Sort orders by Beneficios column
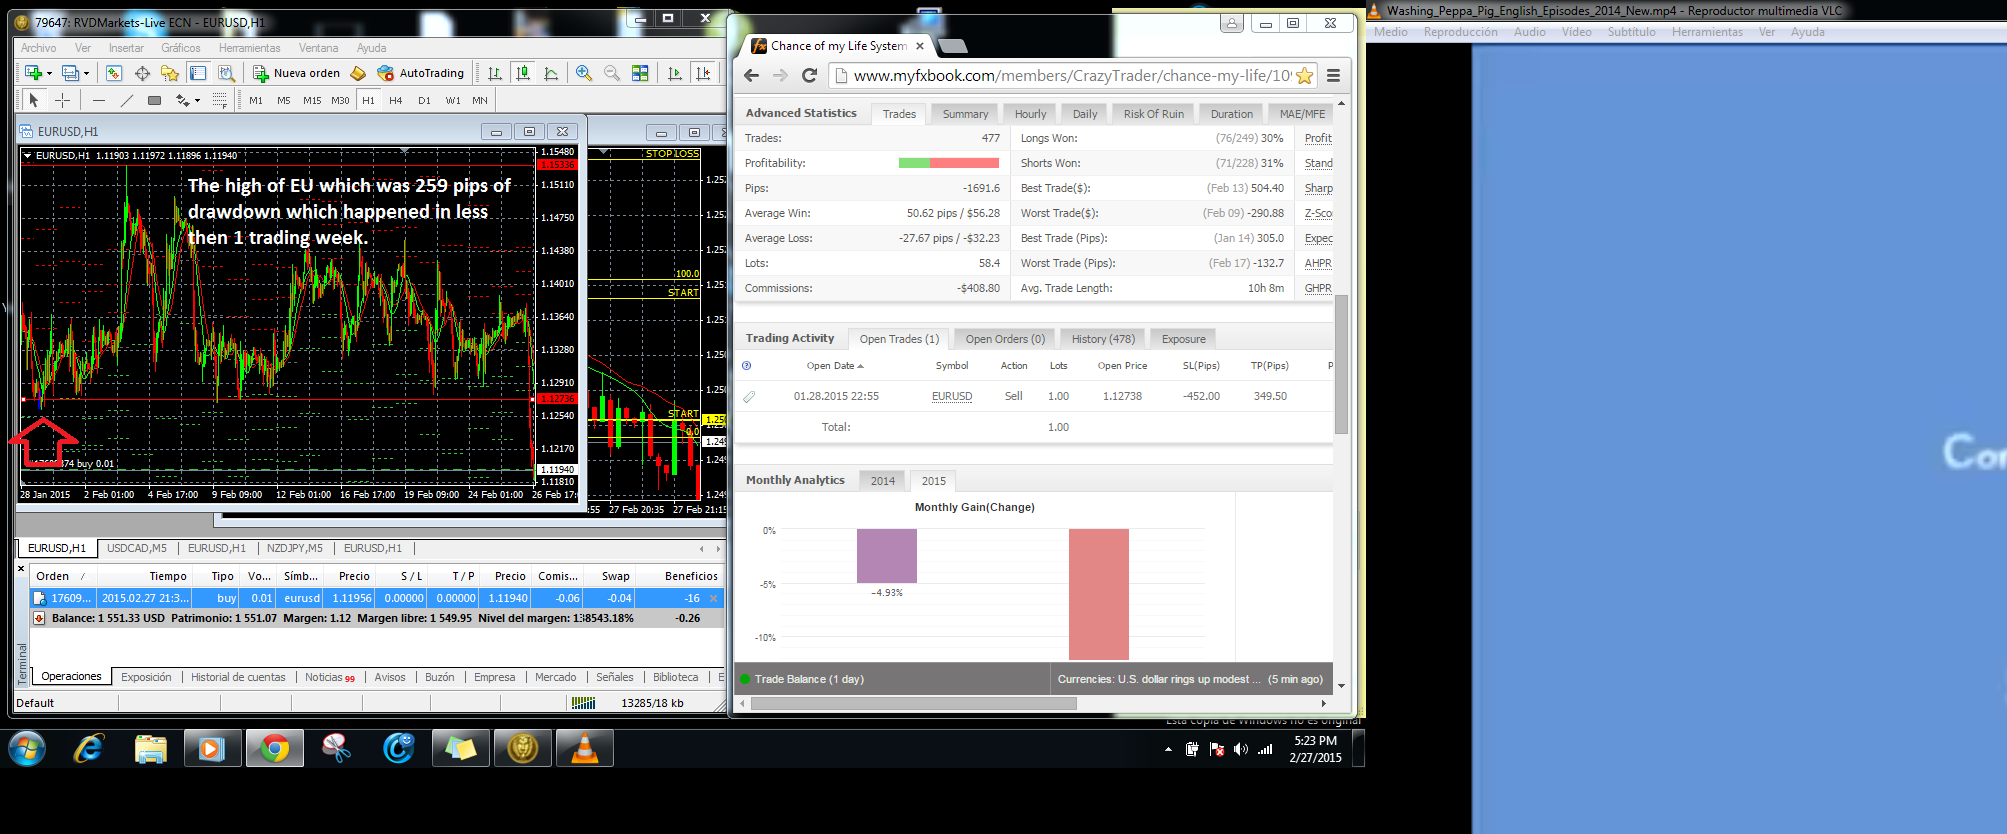Viewport: 2007px width, 834px height. [x=691, y=576]
